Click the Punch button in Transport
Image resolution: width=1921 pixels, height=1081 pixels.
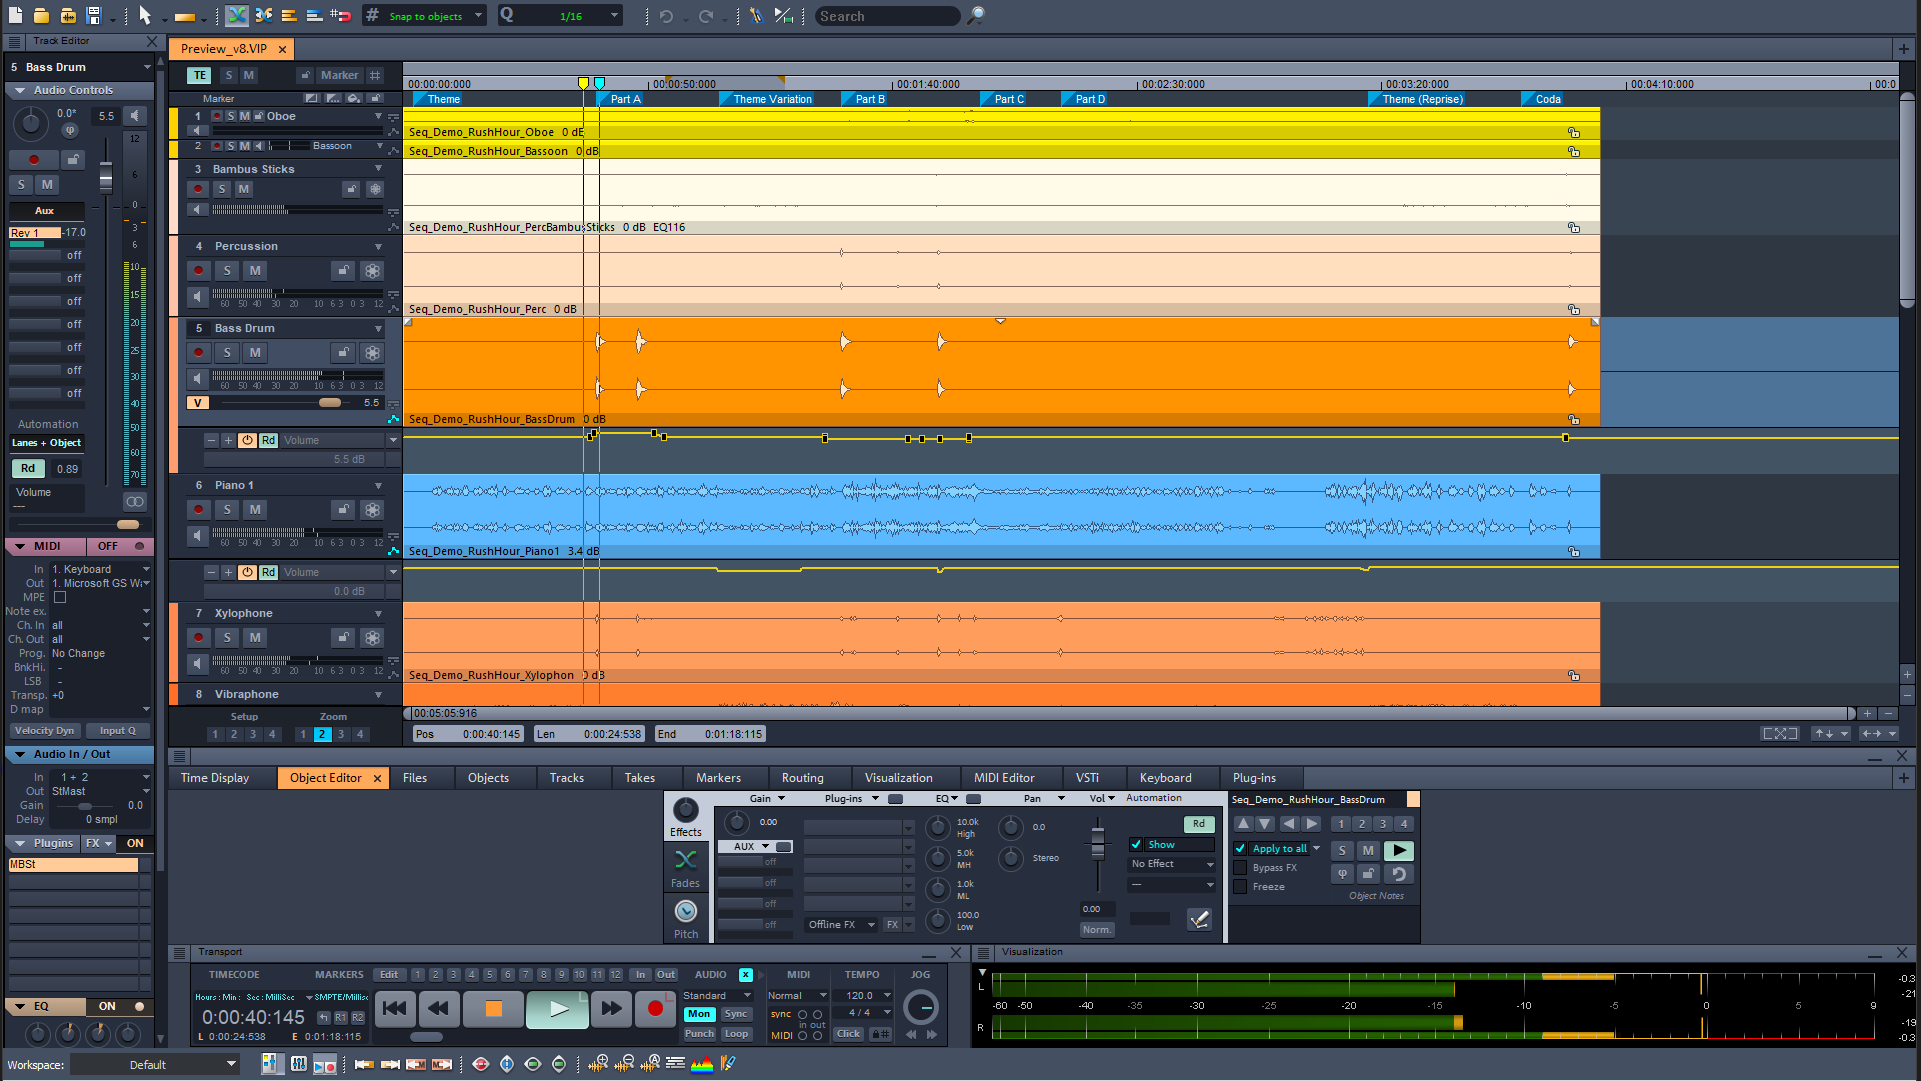(699, 1034)
